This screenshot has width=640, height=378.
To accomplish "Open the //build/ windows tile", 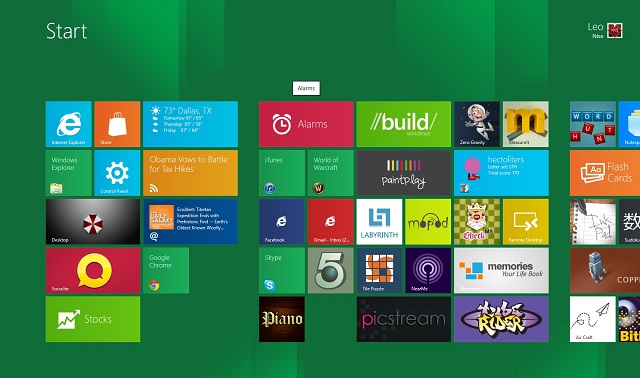I will 404,124.
